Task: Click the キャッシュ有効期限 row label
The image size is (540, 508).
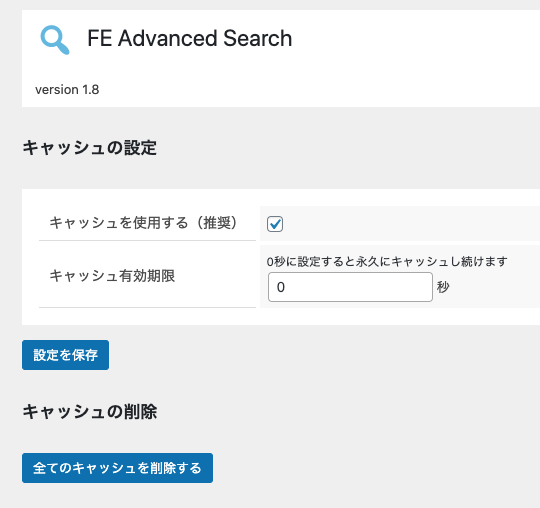Action: pyautogui.click(x=112, y=276)
